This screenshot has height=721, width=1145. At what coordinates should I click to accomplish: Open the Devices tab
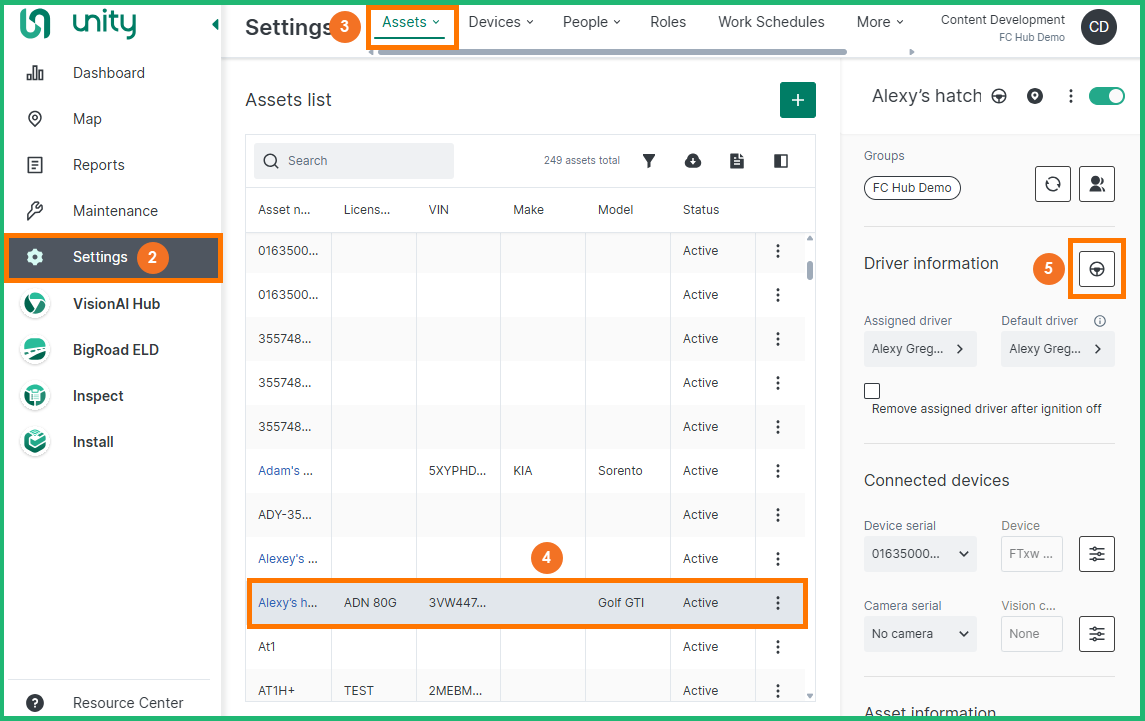coord(500,22)
